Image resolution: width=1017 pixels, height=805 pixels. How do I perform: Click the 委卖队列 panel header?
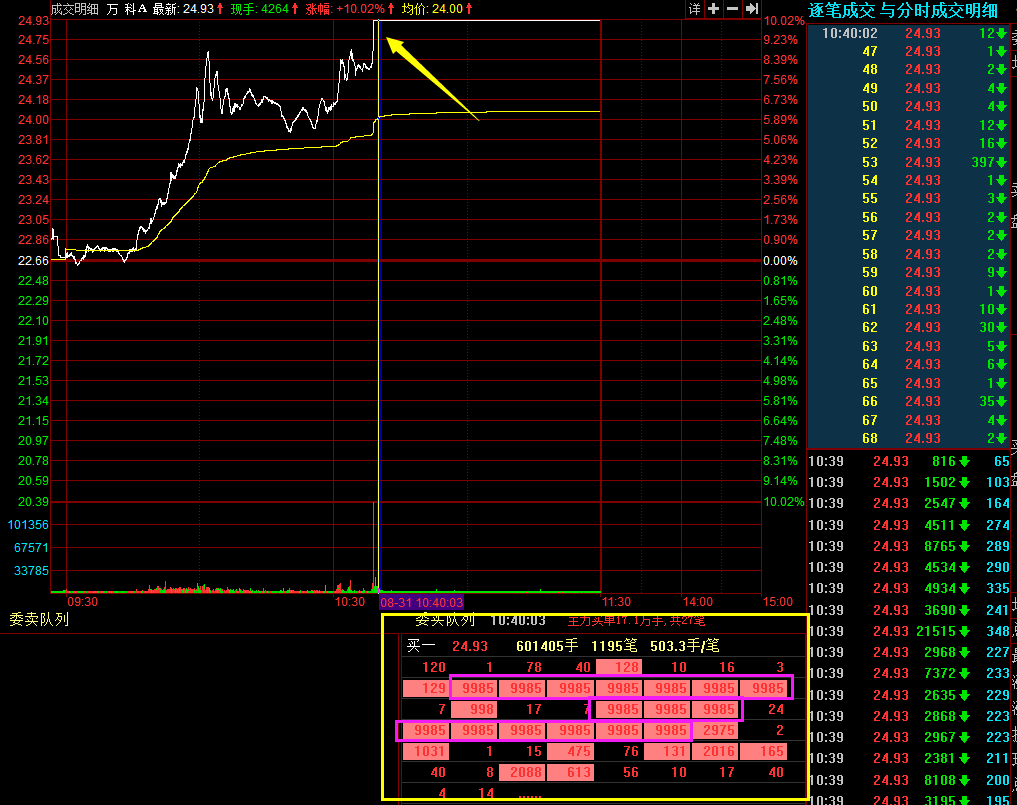tap(40, 619)
